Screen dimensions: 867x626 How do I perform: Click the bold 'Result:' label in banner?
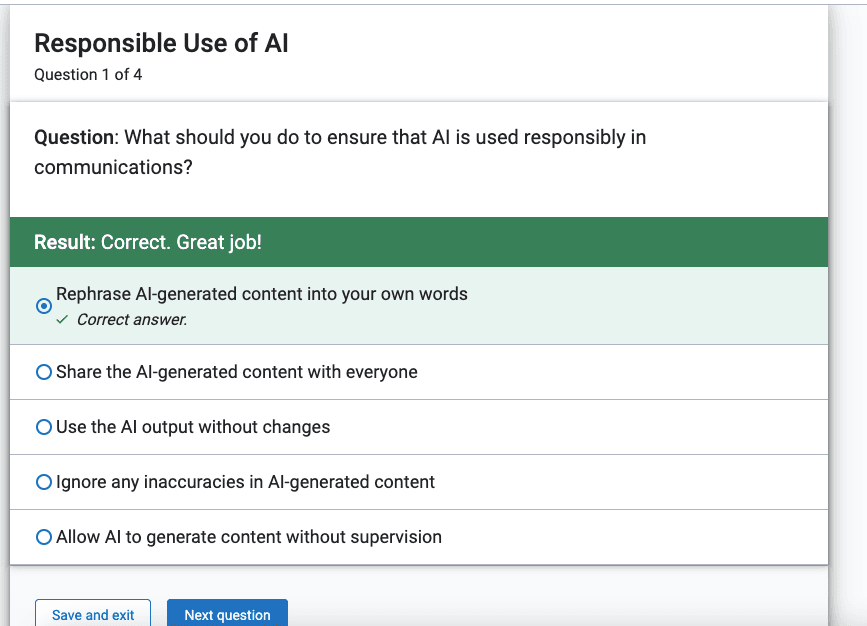[65, 242]
